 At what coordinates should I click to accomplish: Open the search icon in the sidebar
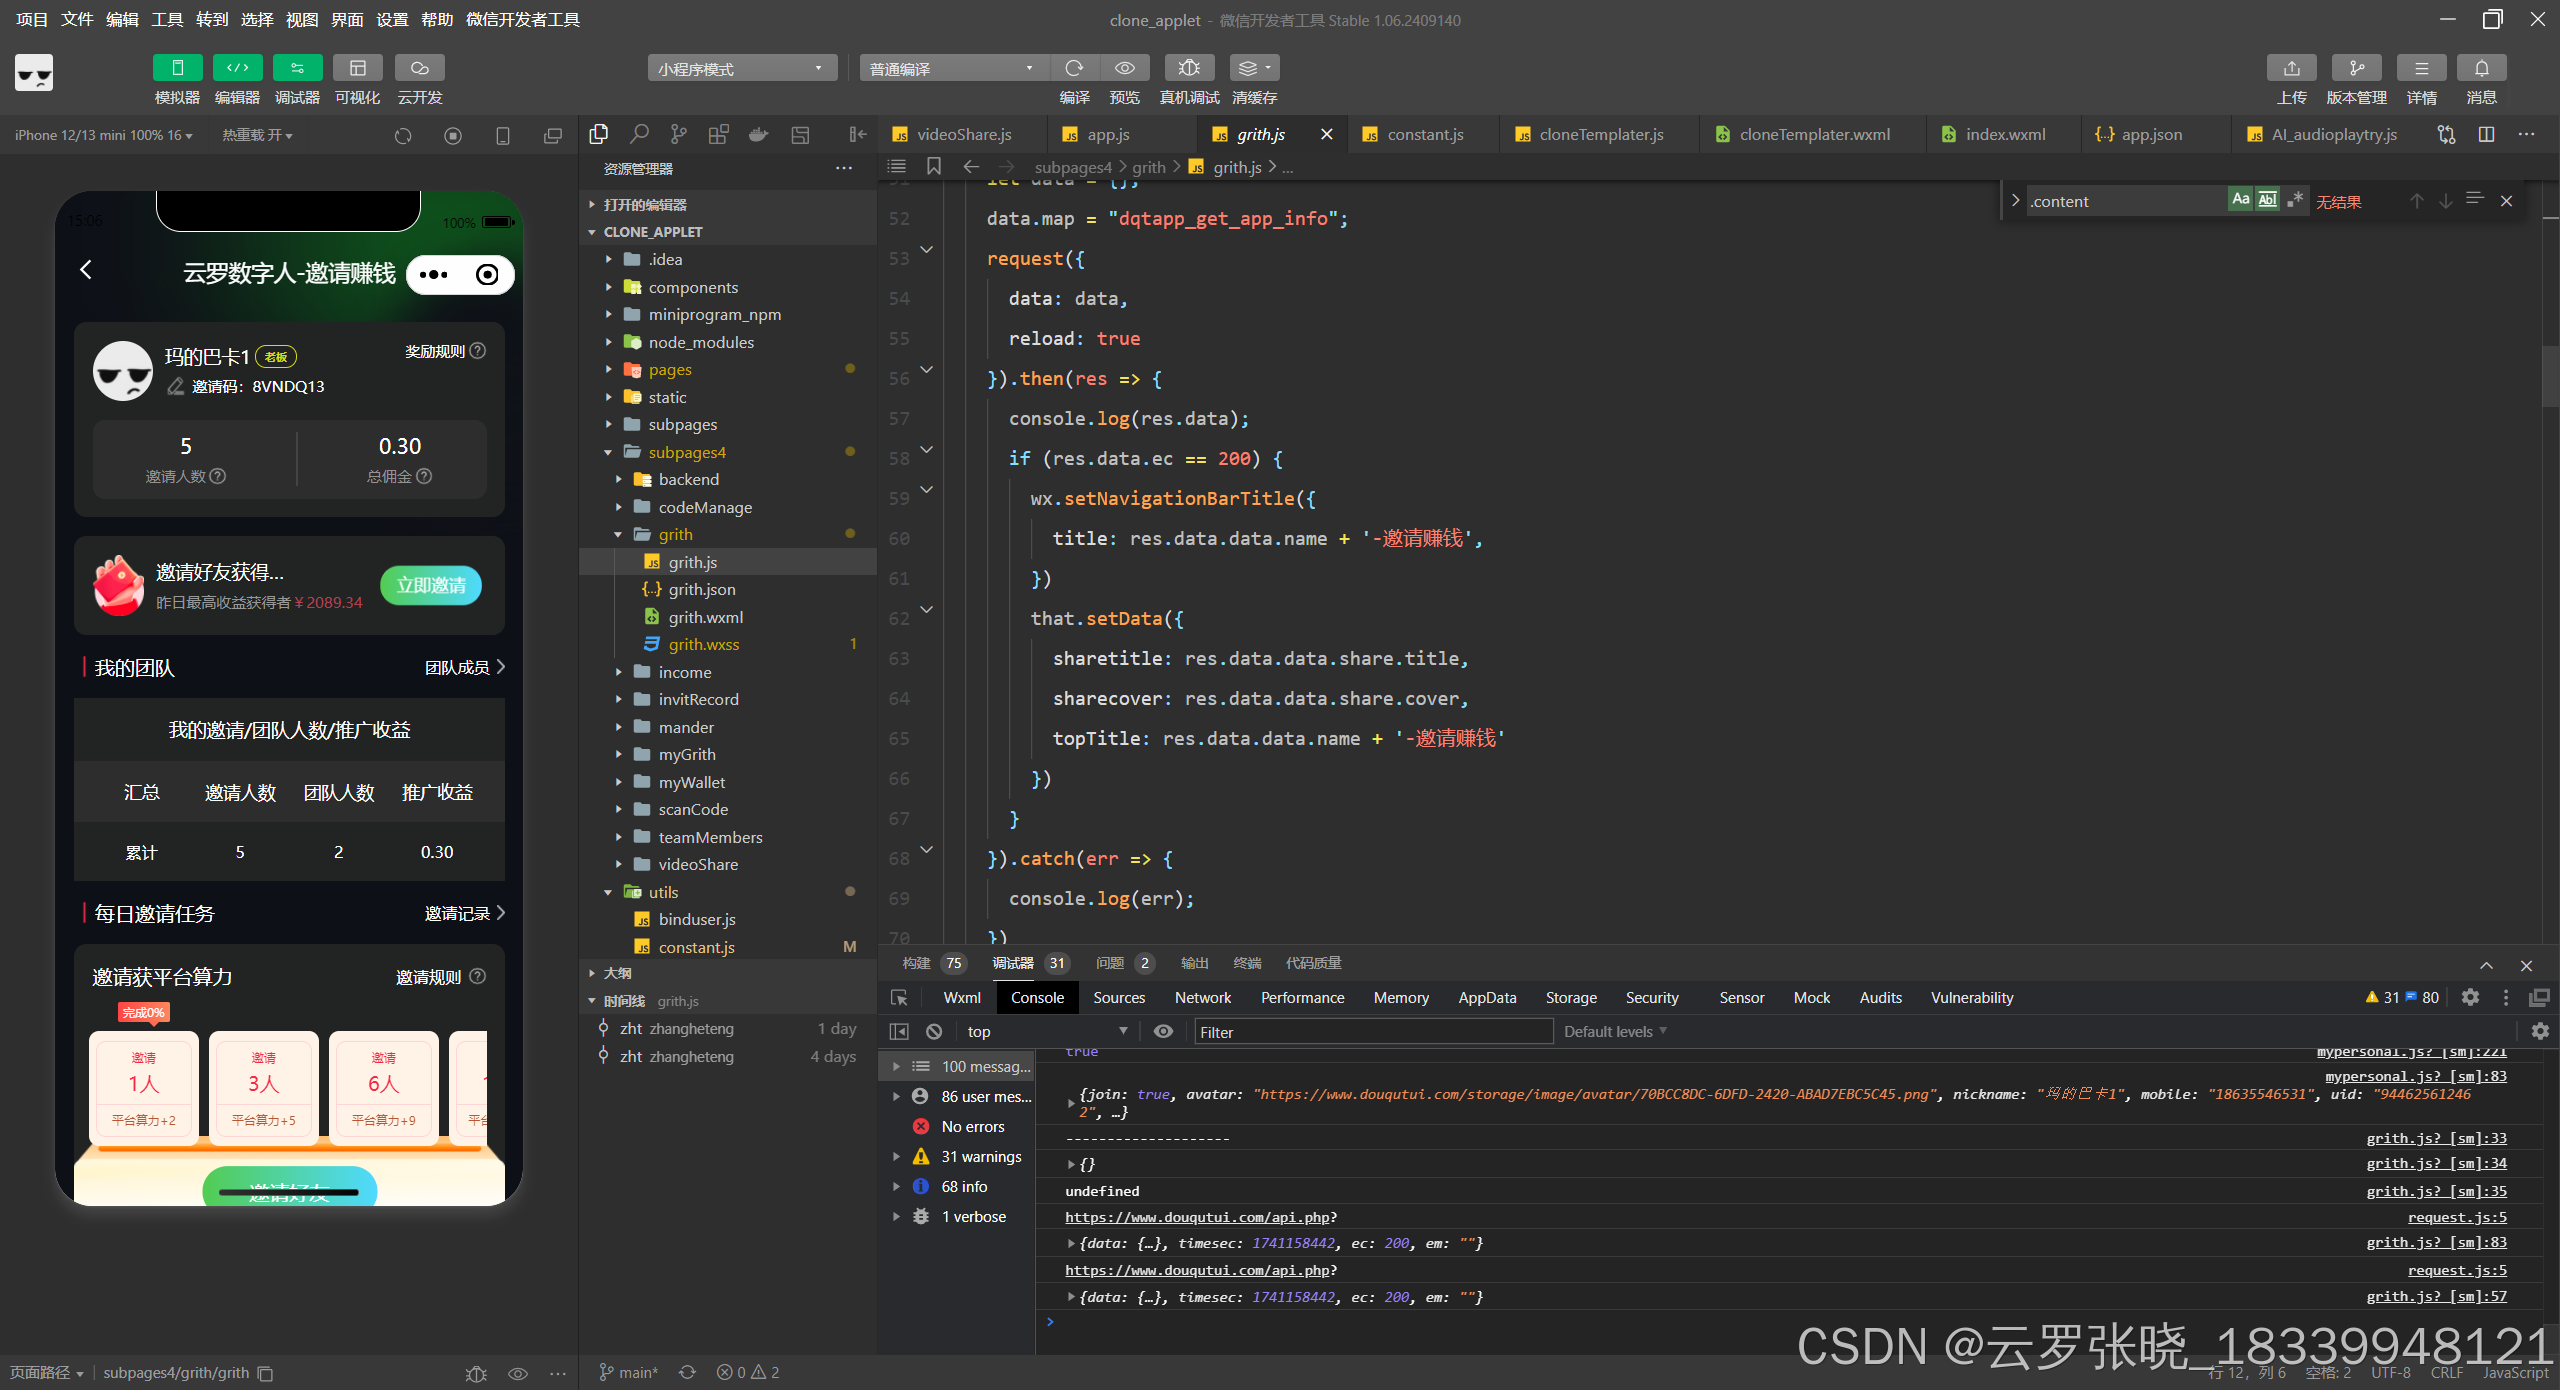click(x=639, y=135)
